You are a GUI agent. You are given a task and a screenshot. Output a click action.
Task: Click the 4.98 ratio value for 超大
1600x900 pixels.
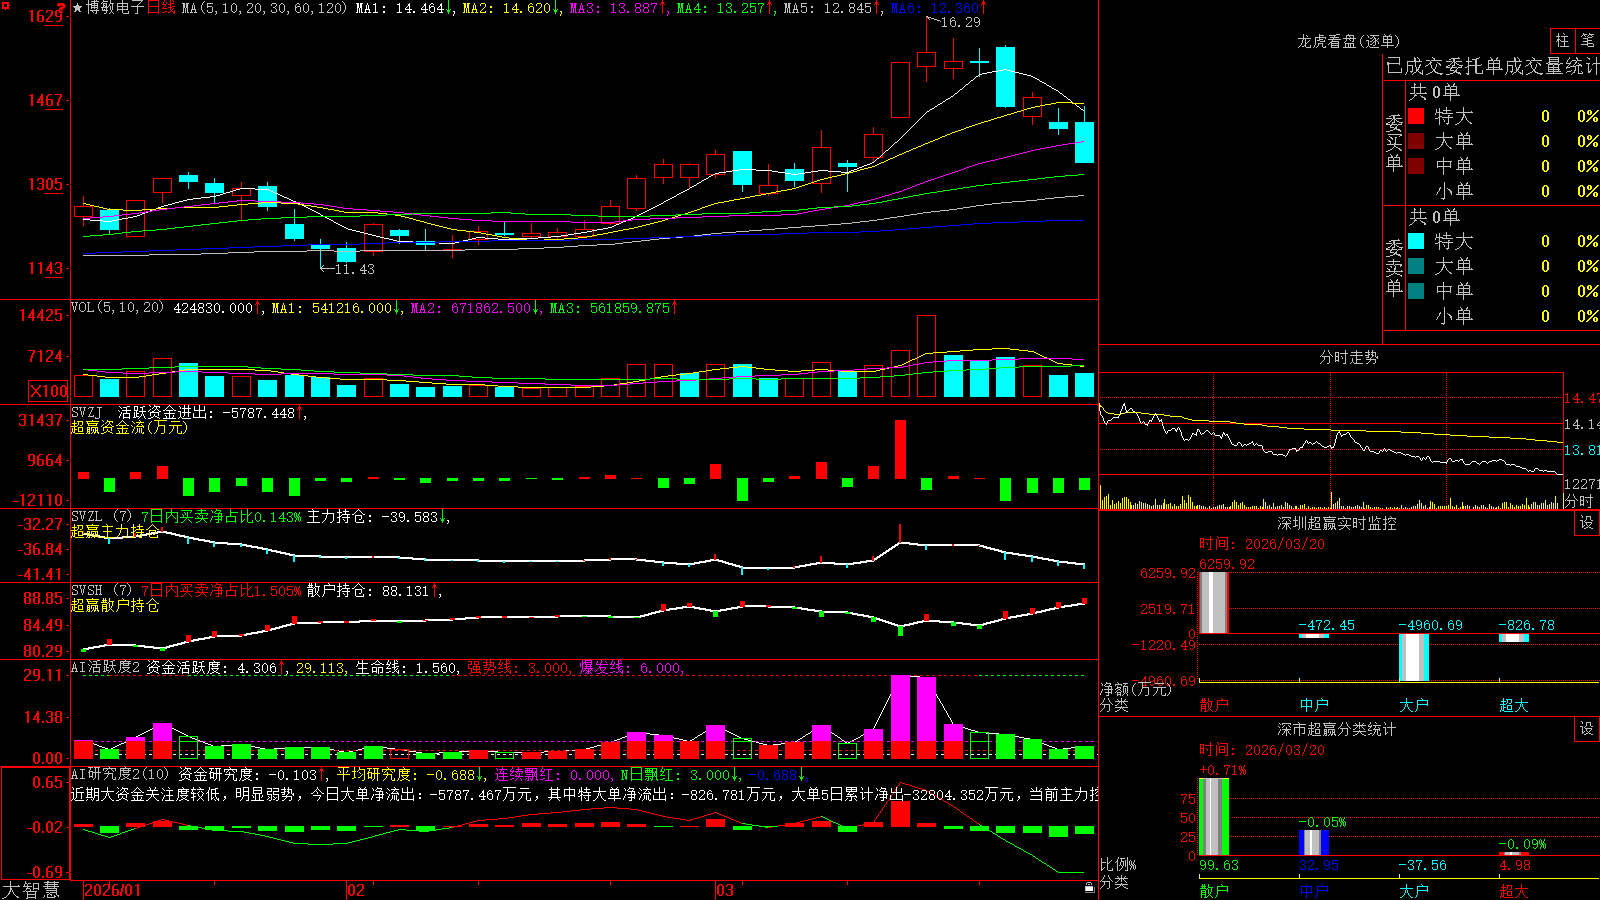[x=1515, y=865]
